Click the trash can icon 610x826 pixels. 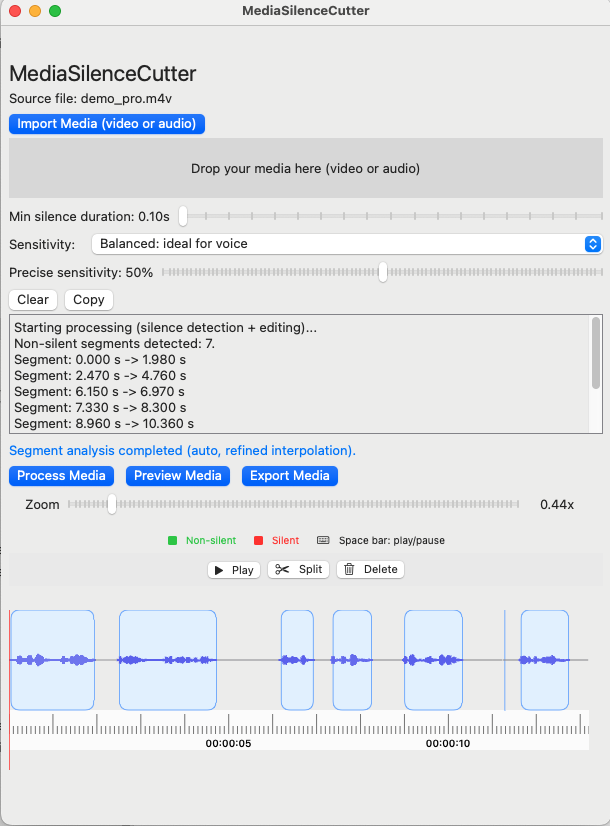[349, 569]
